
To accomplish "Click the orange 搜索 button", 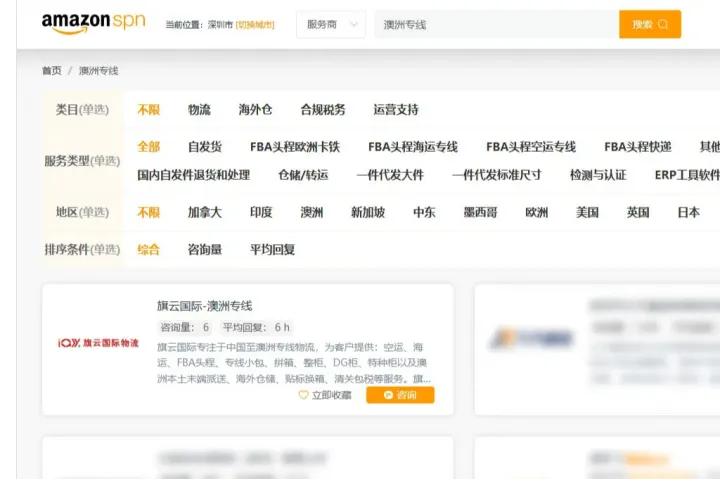I will tap(650, 24).
